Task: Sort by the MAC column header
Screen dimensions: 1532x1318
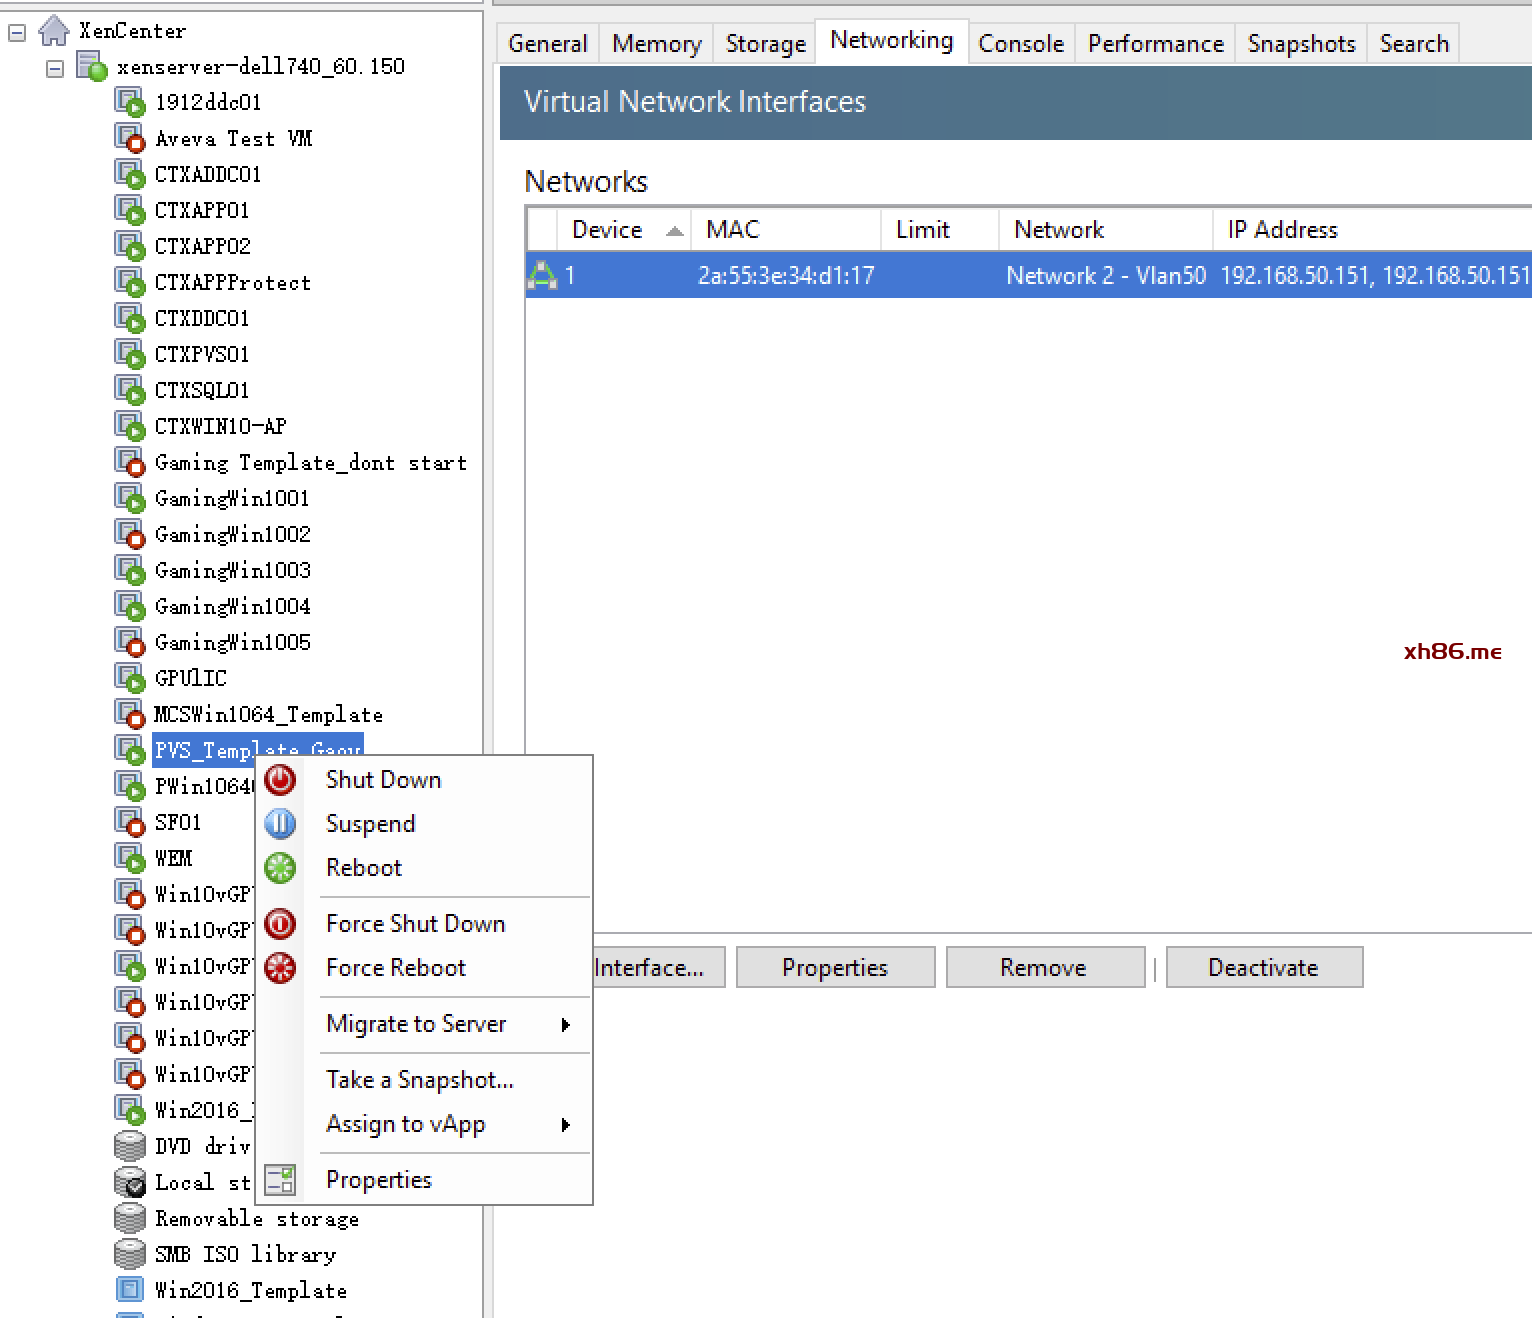Action: pyautogui.click(x=786, y=230)
